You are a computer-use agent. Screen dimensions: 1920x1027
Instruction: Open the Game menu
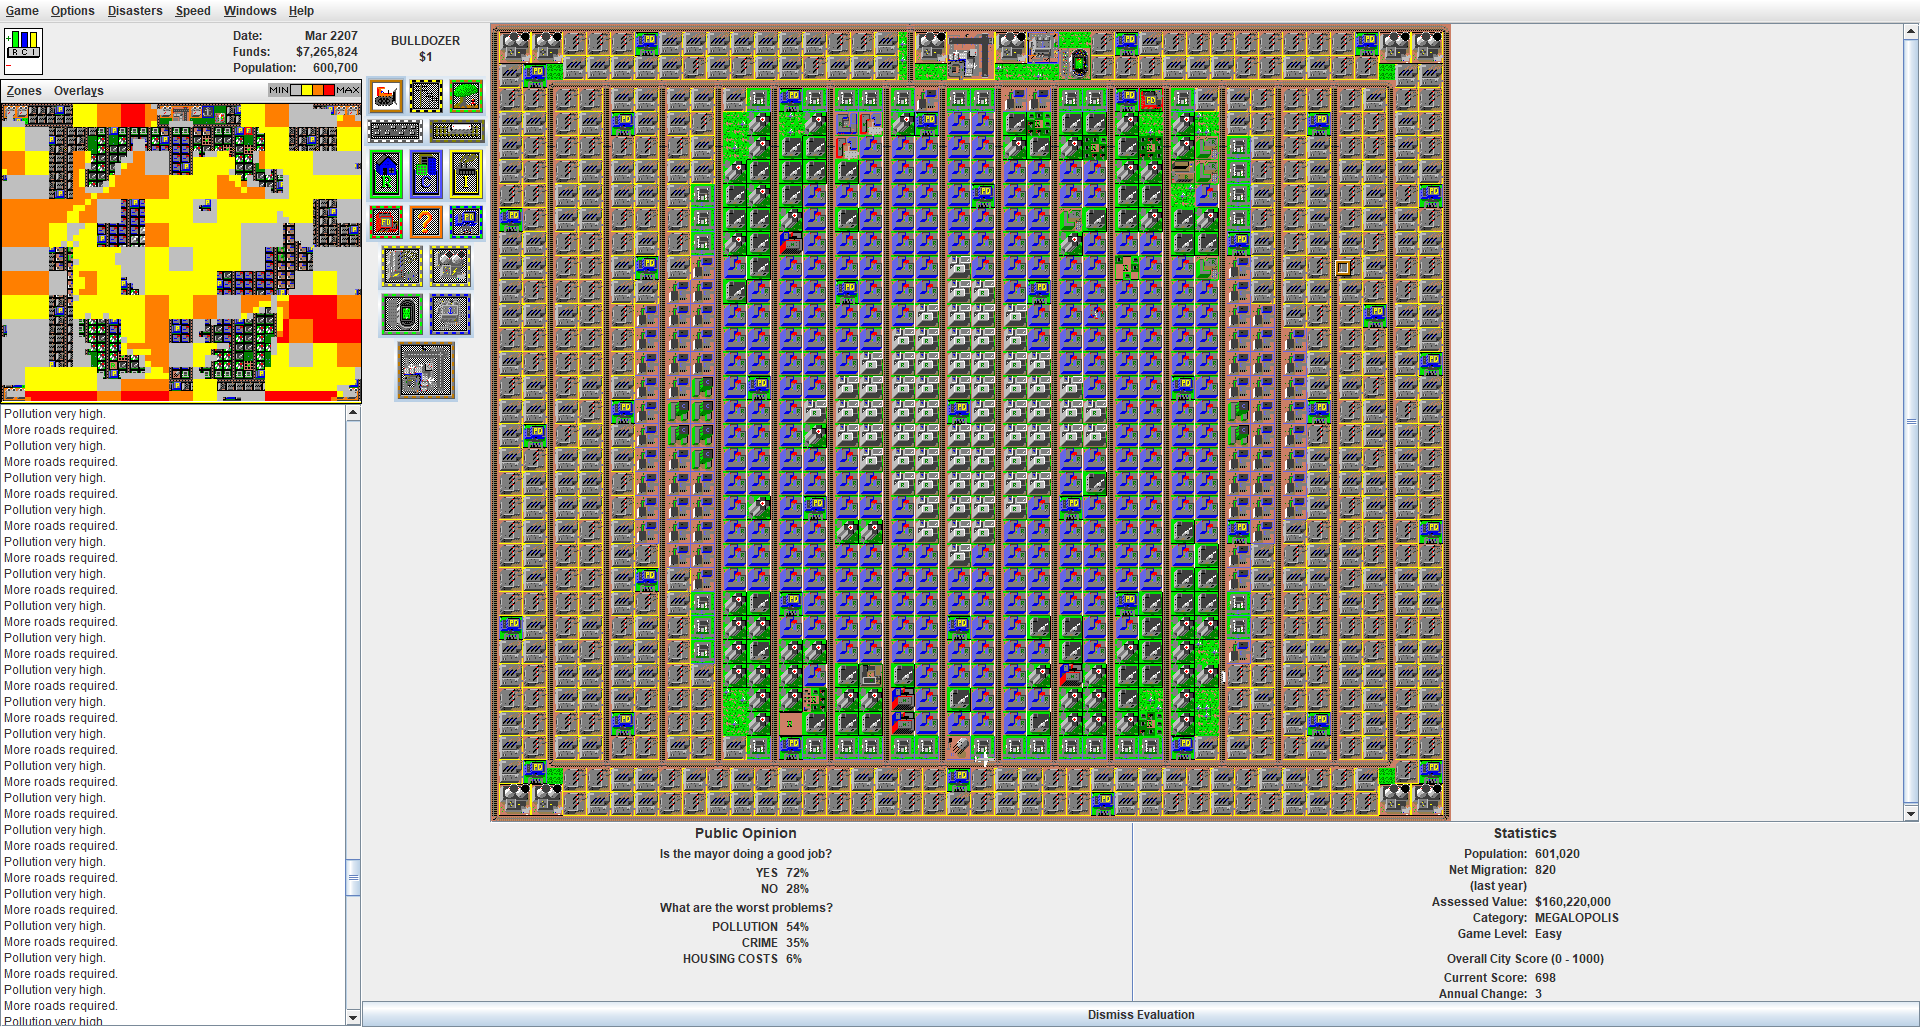pyautogui.click(x=22, y=11)
